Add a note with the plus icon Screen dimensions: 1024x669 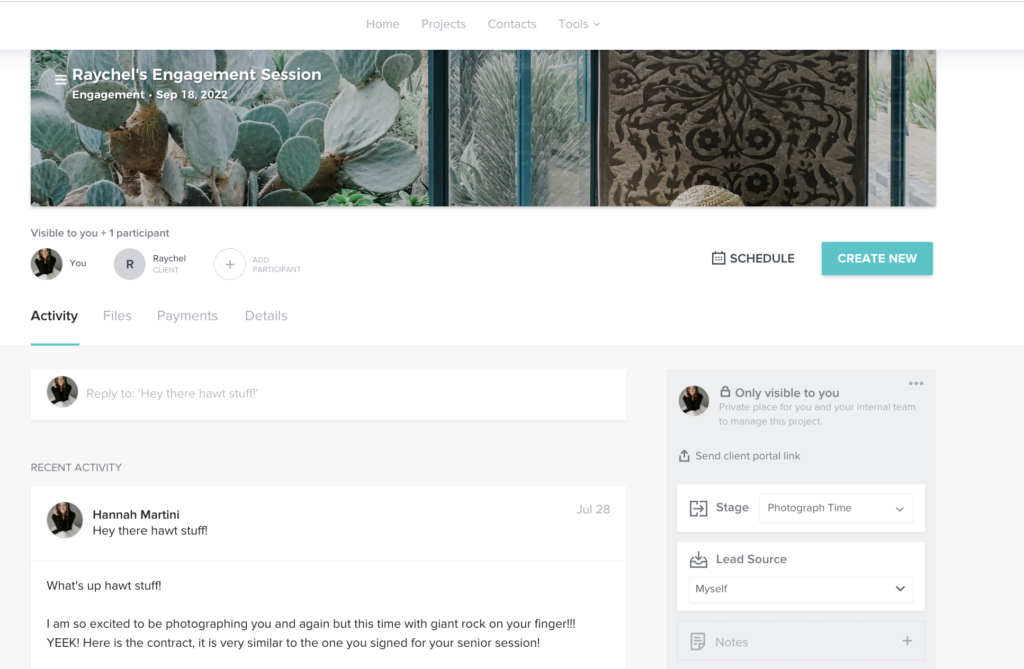pyautogui.click(x=907, y=641)
